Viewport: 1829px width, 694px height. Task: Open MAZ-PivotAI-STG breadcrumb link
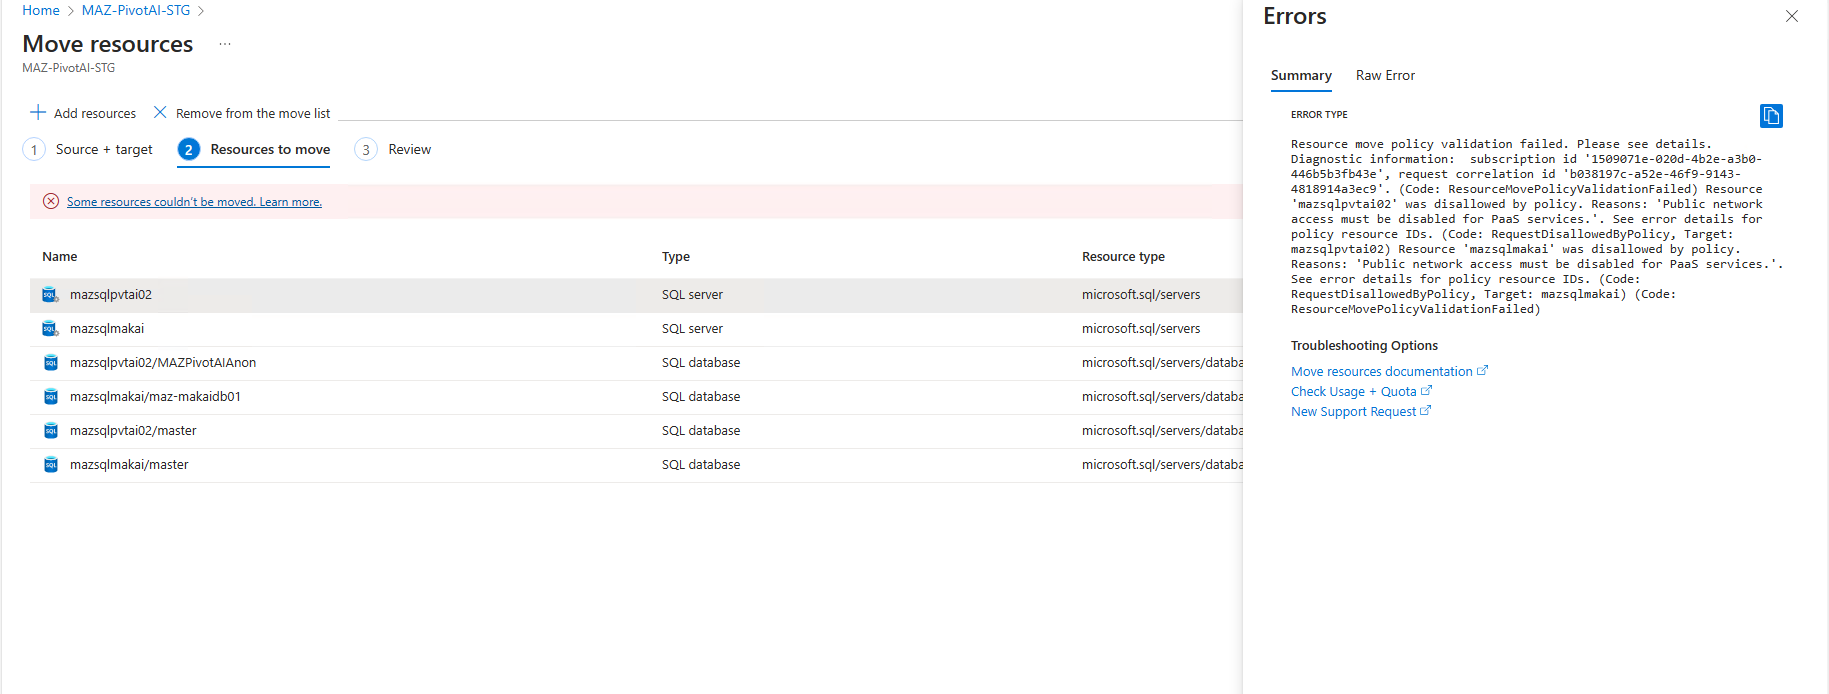pyautogui.click(x=136, y=10)
